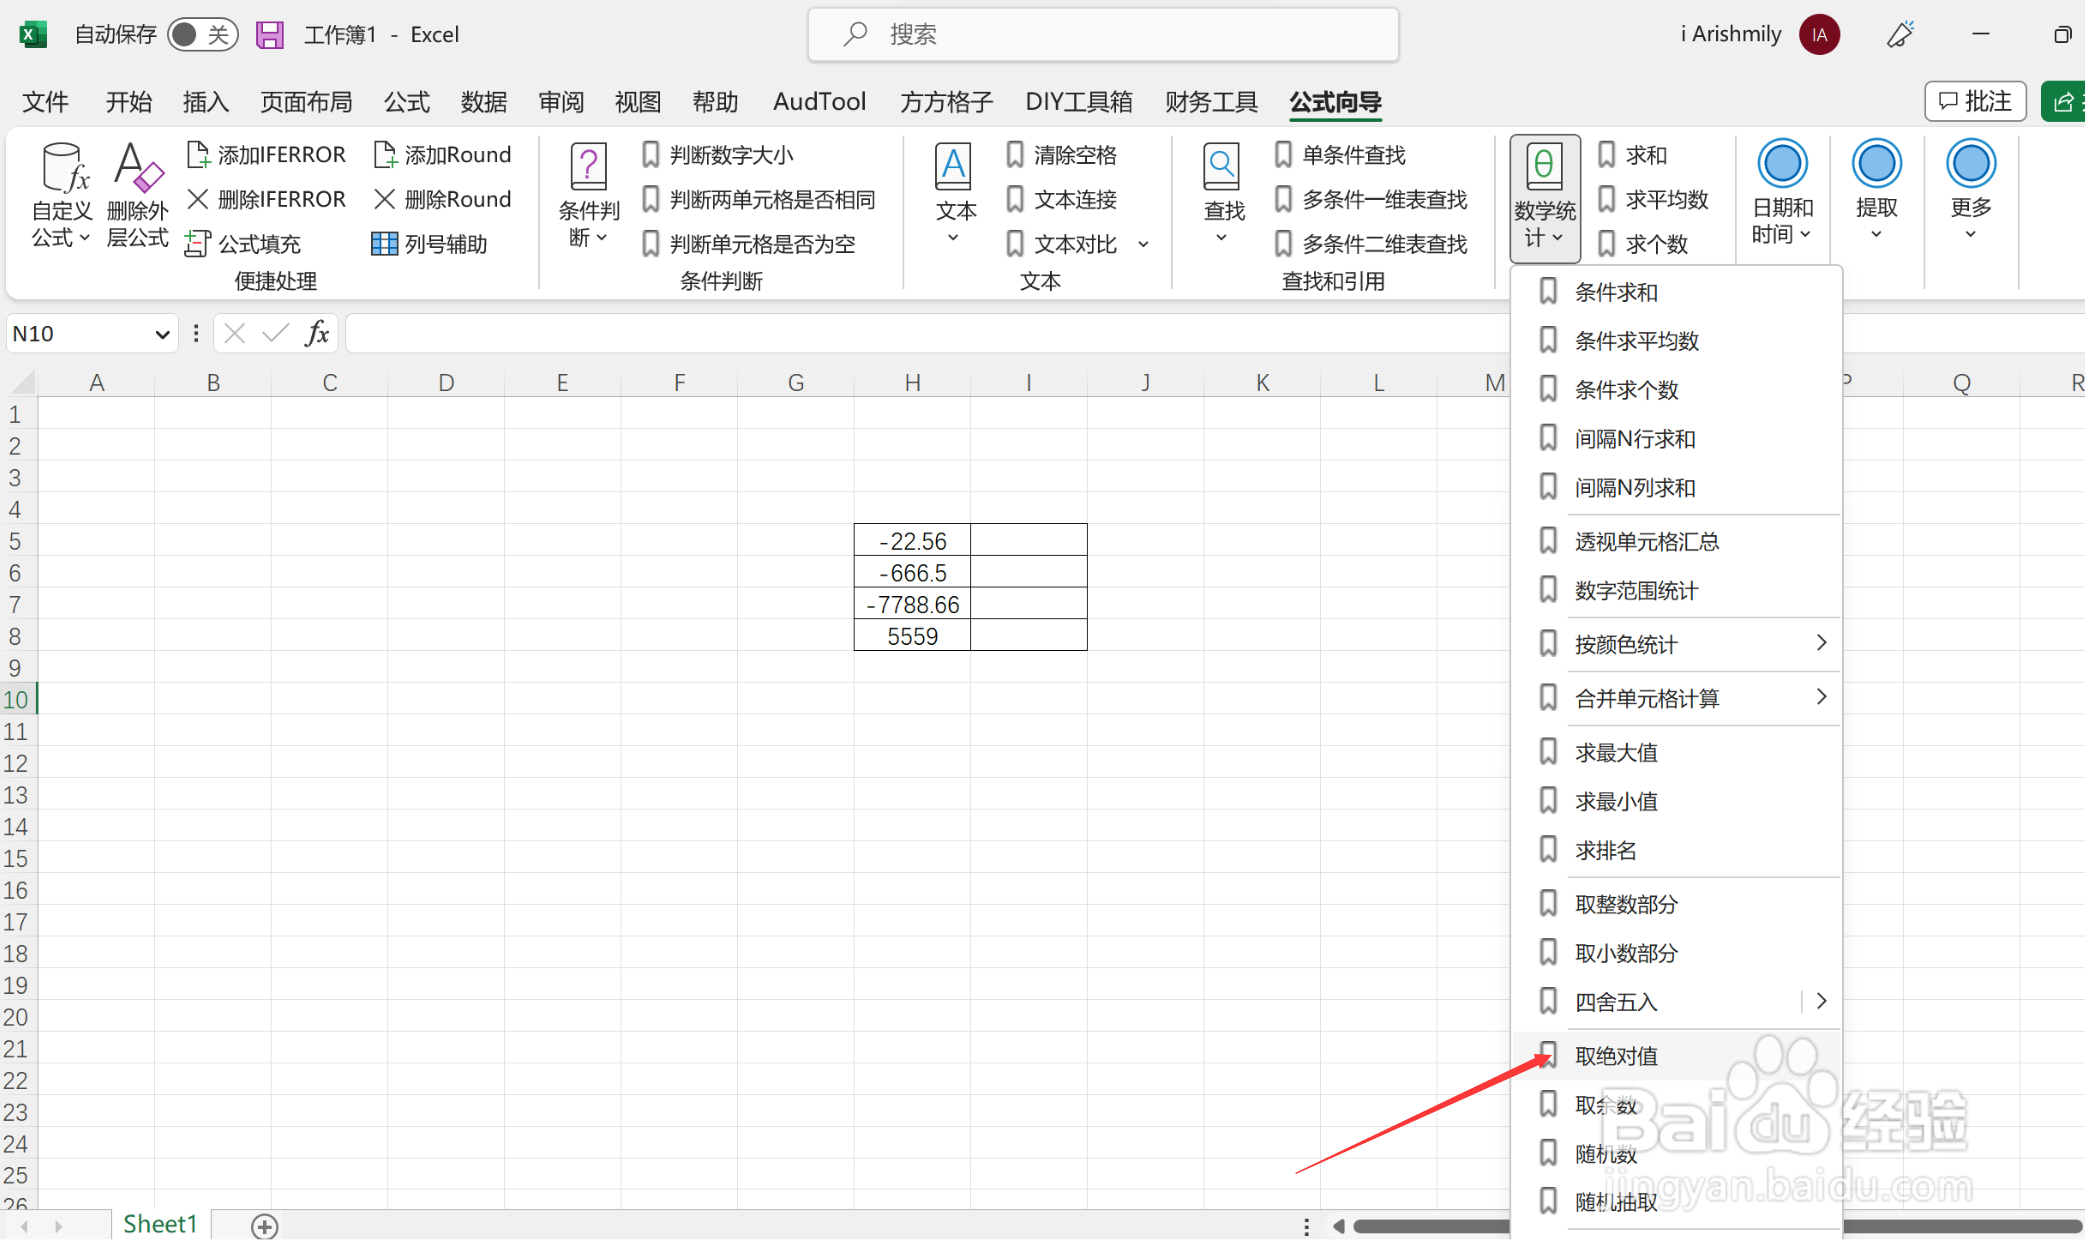Click the search box 搜索
The height and width of the screenshot is (1257, 2085).
1102,35
